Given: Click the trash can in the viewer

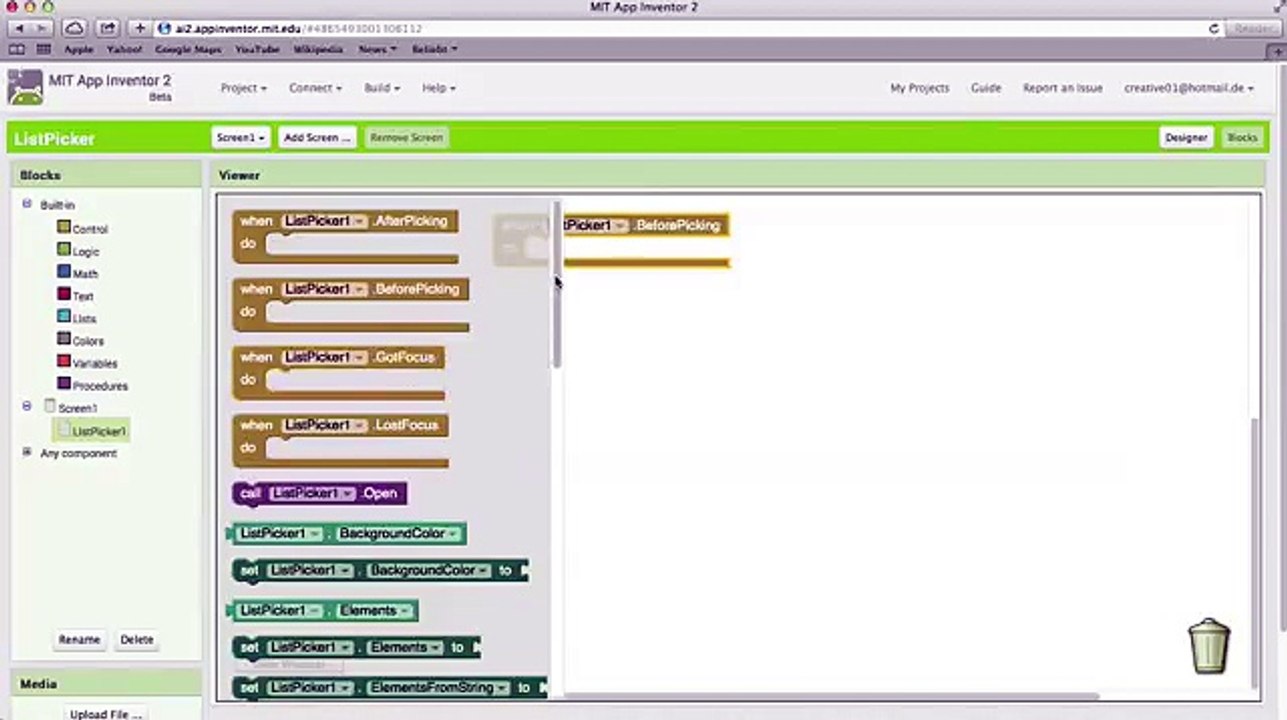Looking at the screenshot, I should pyautogui.click(x=1209, y=645).
